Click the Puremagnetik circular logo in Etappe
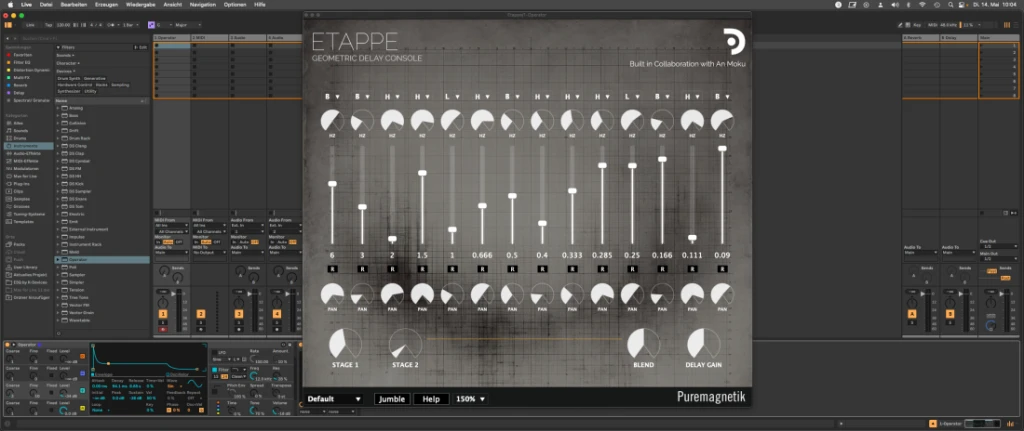 734,42
